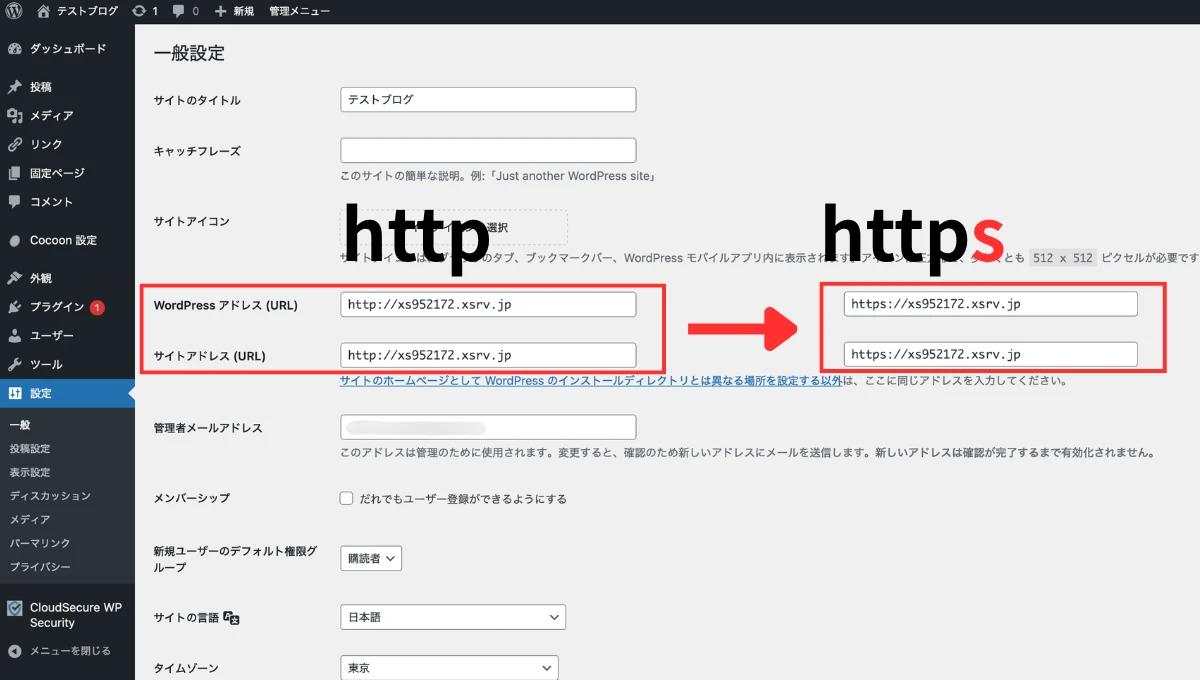The image size is (1200, 680).
Task: Click the 512 x 512 size code text
Action: coord(1063,258)
